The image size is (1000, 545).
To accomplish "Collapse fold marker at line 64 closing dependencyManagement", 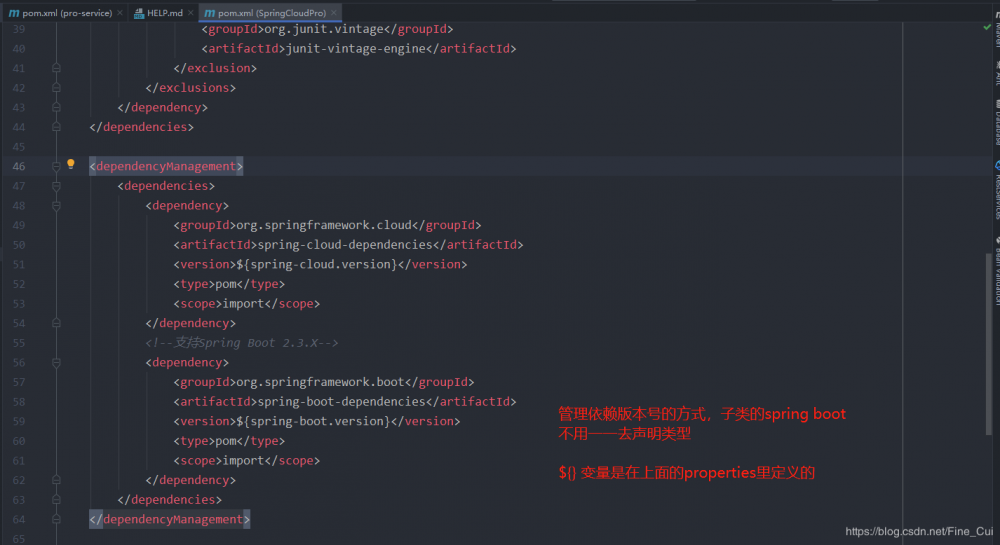I will tap(56, 520).
